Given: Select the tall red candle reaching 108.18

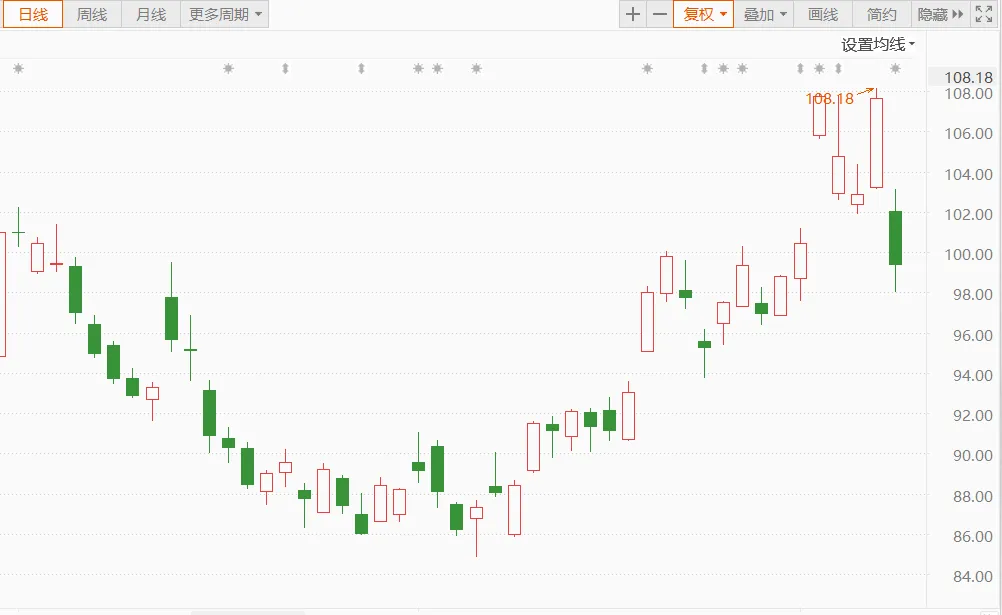Looking at the screenshot, I should click(876, 143).
